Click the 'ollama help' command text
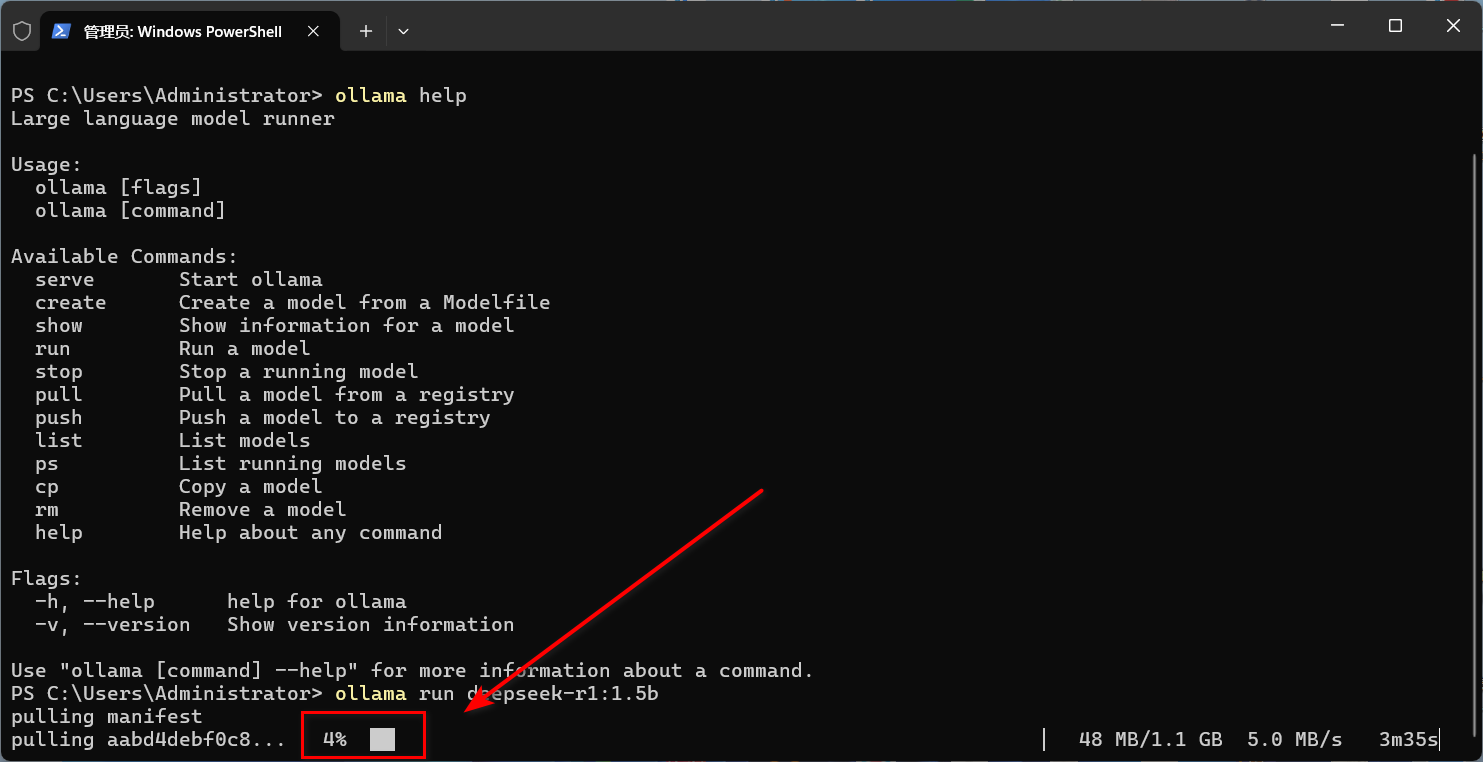The image size is (1483, 762). [x=401, y=96]
